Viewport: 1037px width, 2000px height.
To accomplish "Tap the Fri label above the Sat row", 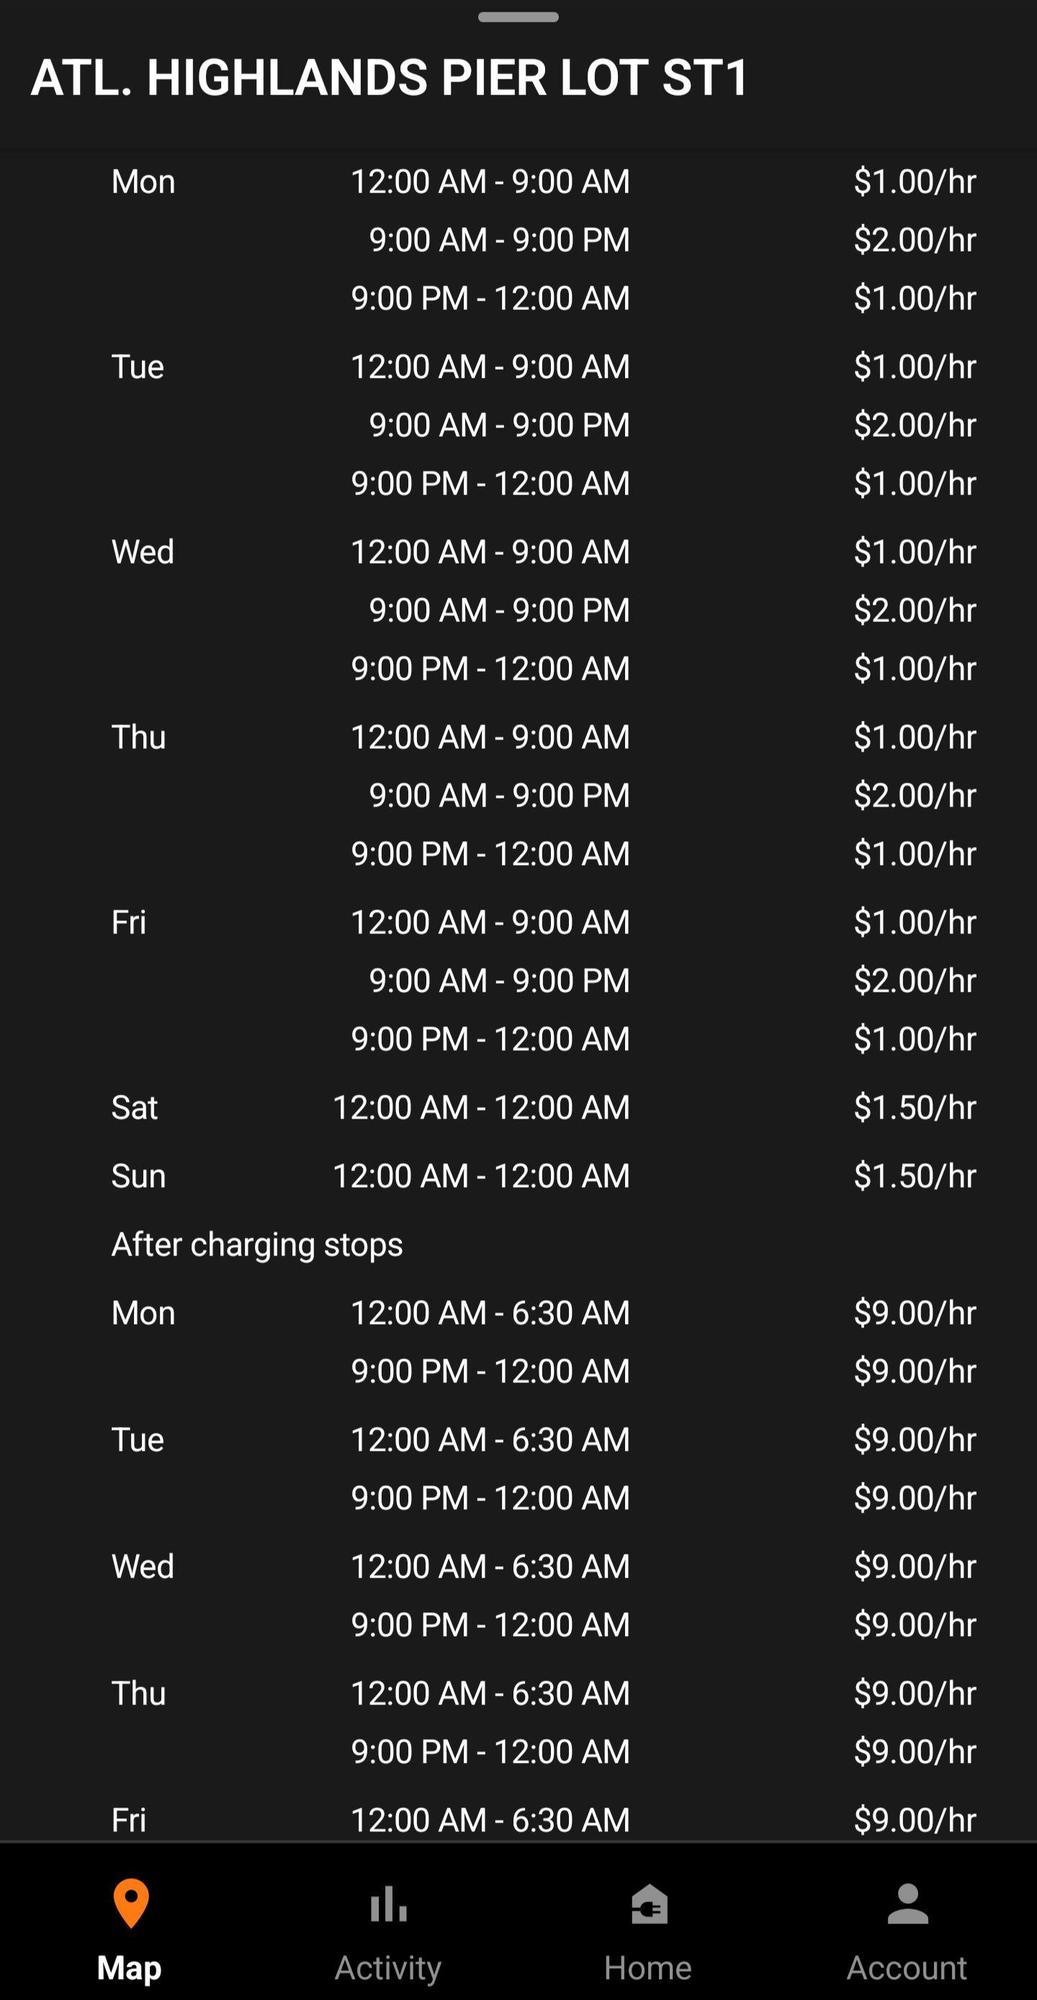I will (129, 922).
